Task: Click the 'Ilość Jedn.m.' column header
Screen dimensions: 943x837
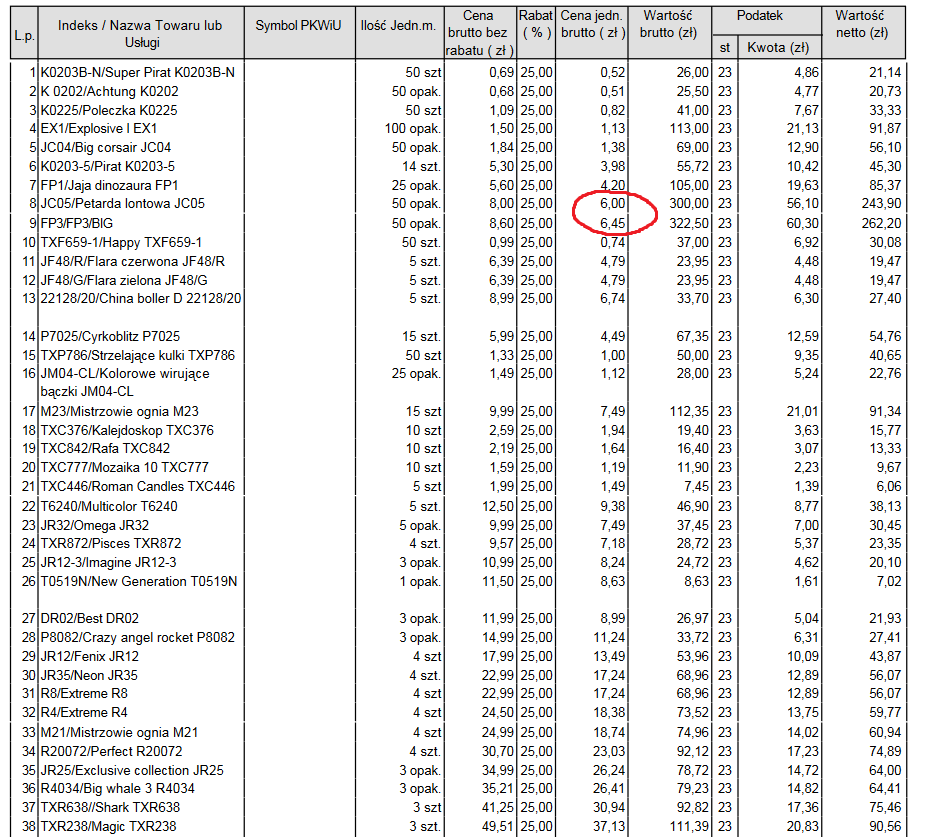Action: click(397, 24)
